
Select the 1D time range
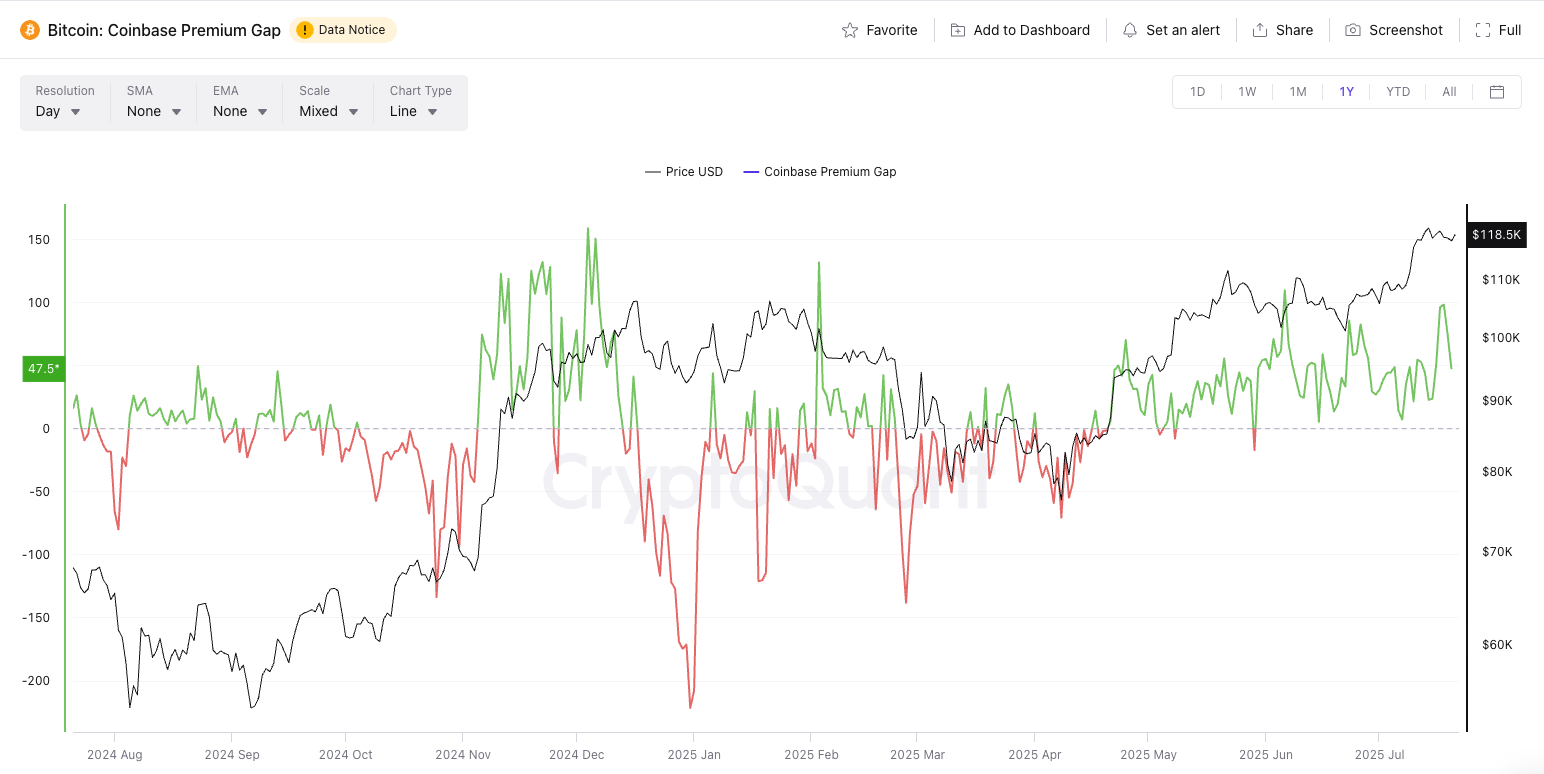1197,92
